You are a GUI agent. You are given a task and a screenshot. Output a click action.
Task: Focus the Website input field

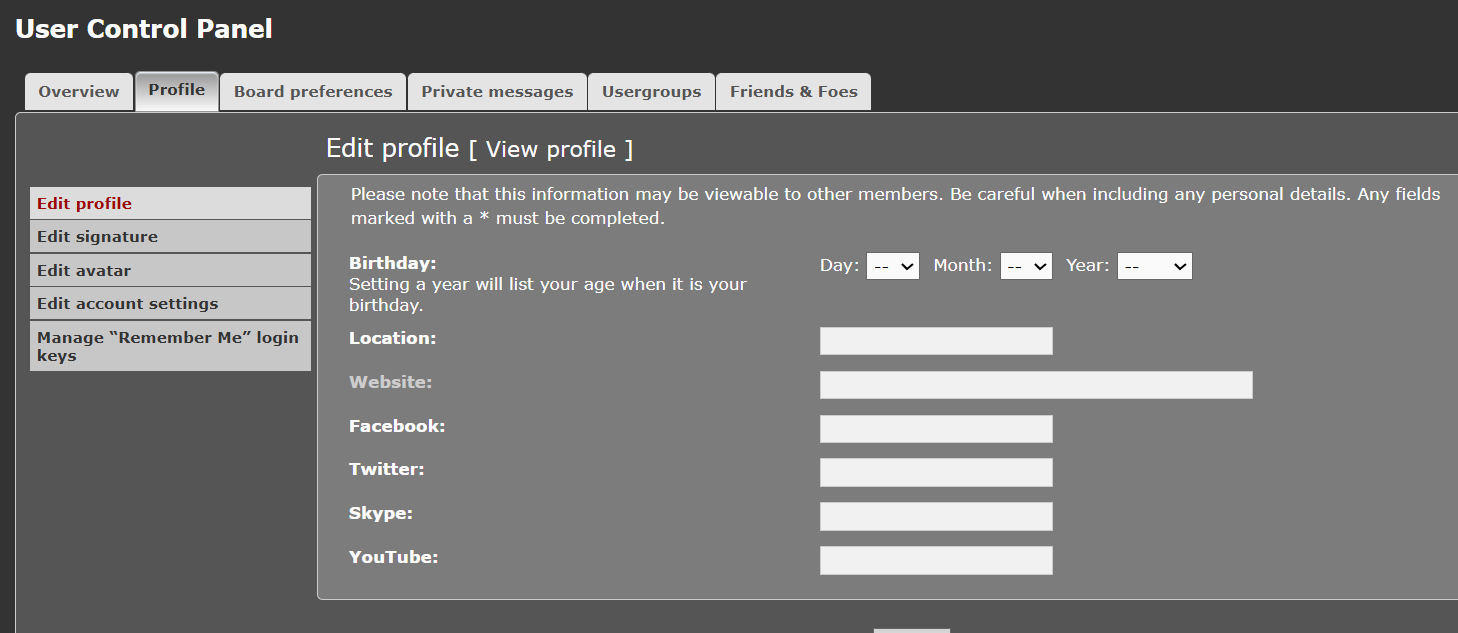[1036, 385]
